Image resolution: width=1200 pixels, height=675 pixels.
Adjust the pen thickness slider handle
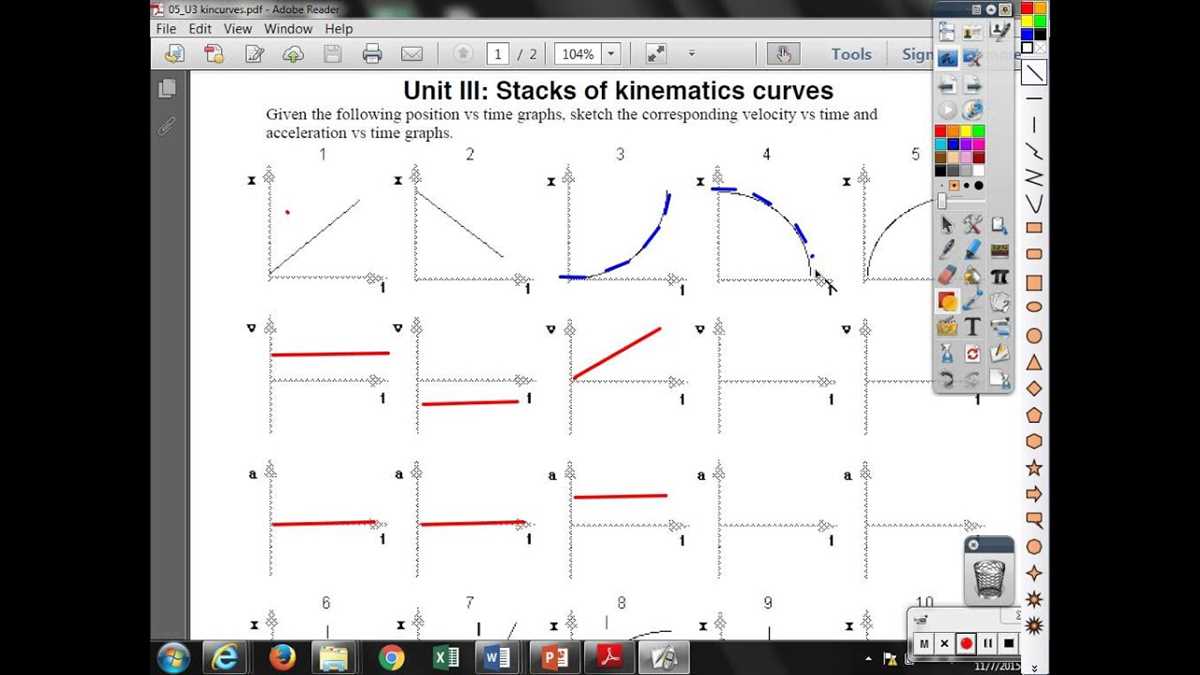pyautogui.click(x=941, y=201)
